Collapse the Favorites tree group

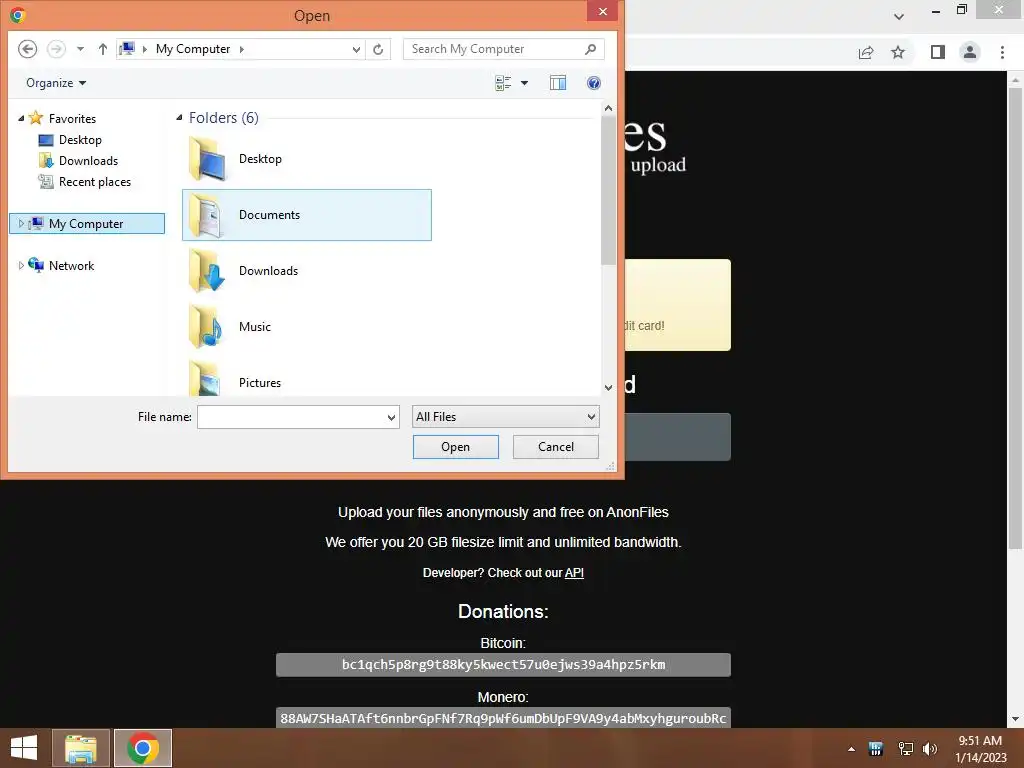click(21, 119)
